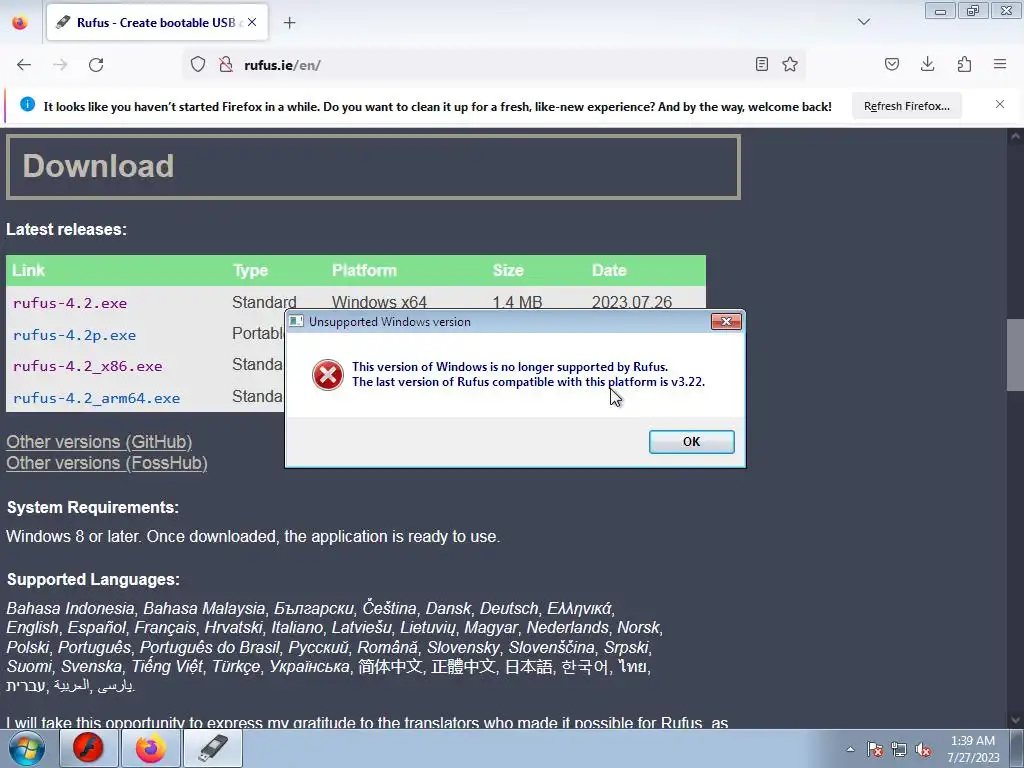Open the Action Center flag icon
This screenshot has height=768, width=1024.
click(875, 749)
